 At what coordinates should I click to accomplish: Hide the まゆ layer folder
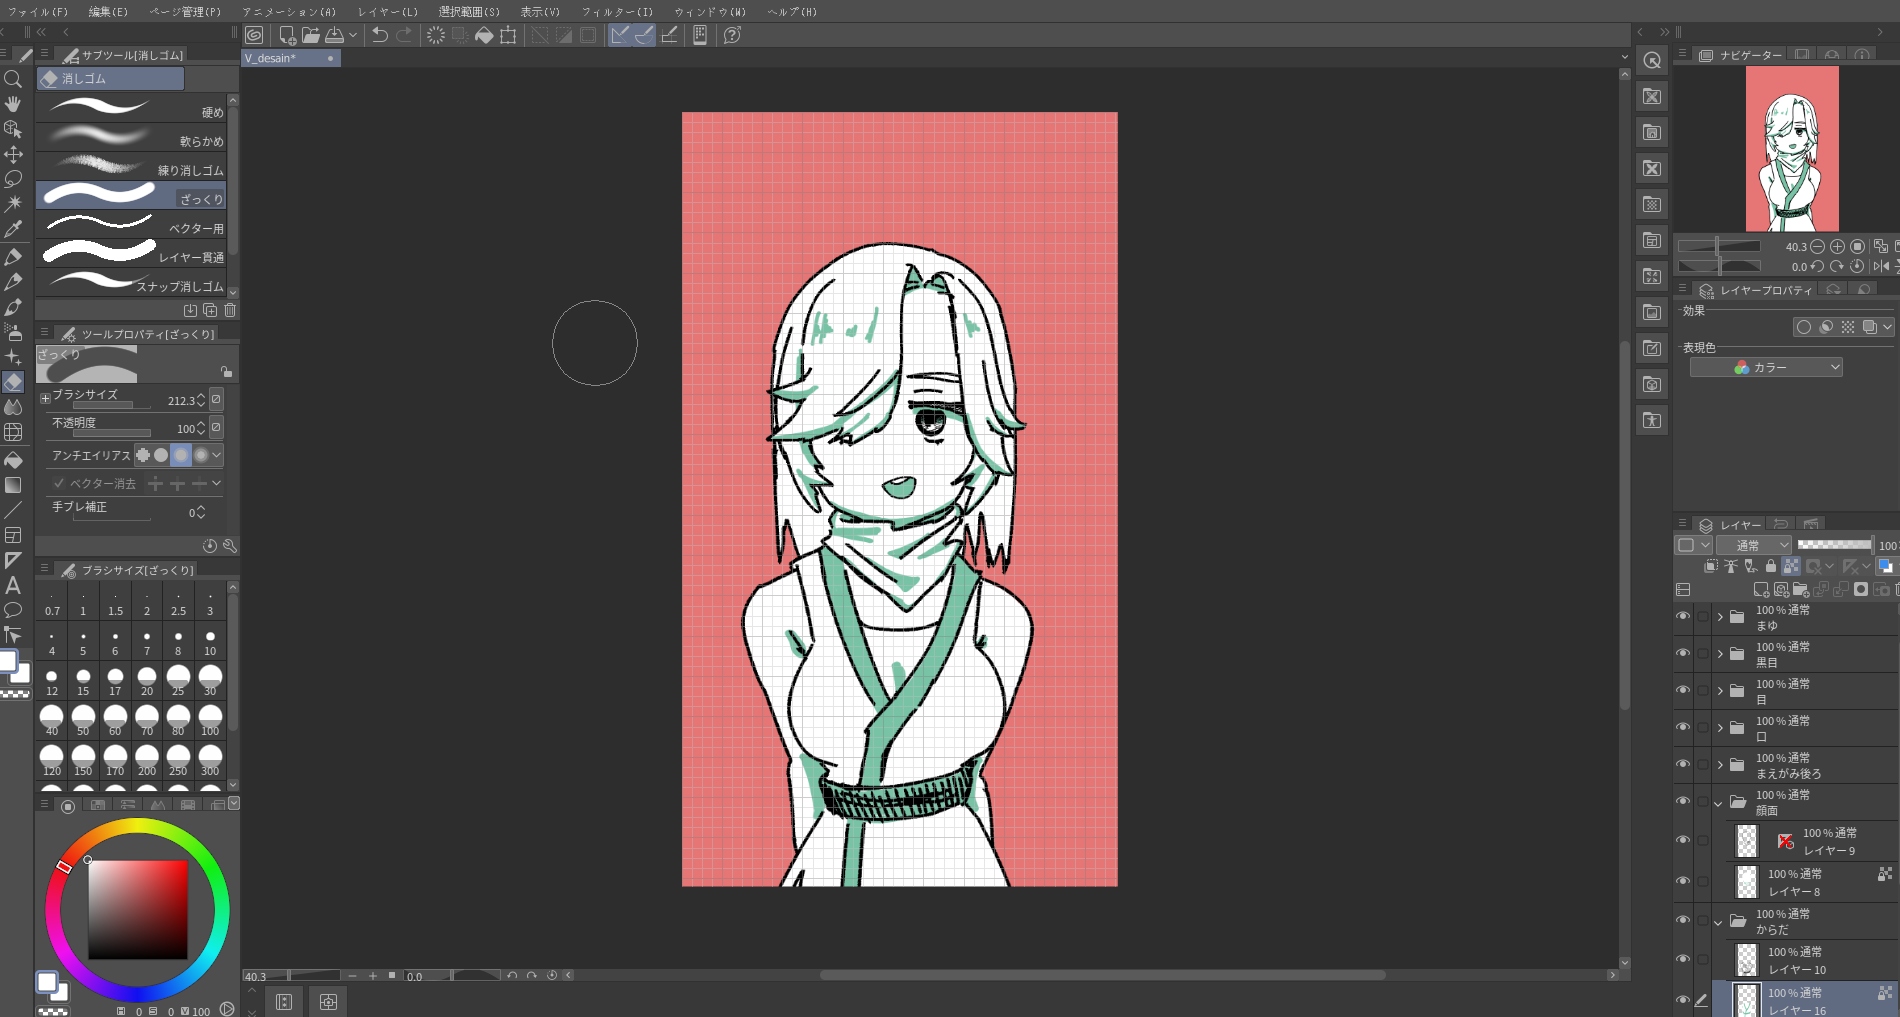[x=1683, y=616]
